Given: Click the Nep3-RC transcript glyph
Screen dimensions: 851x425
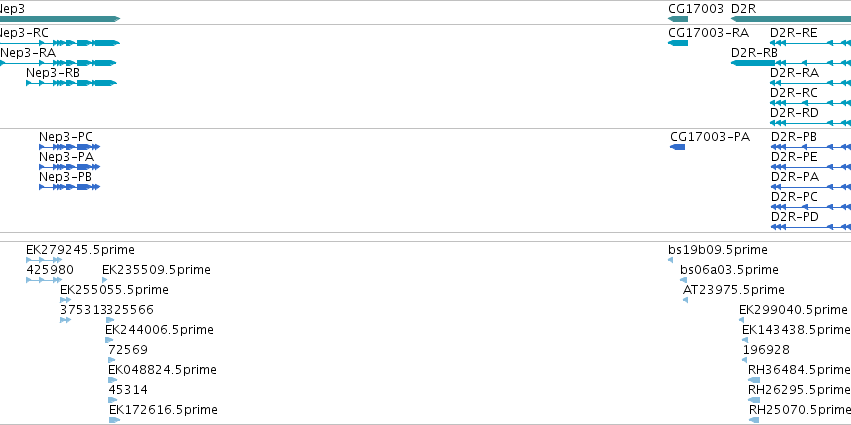Looking at the screenshot, I should [x=60, y=43].
